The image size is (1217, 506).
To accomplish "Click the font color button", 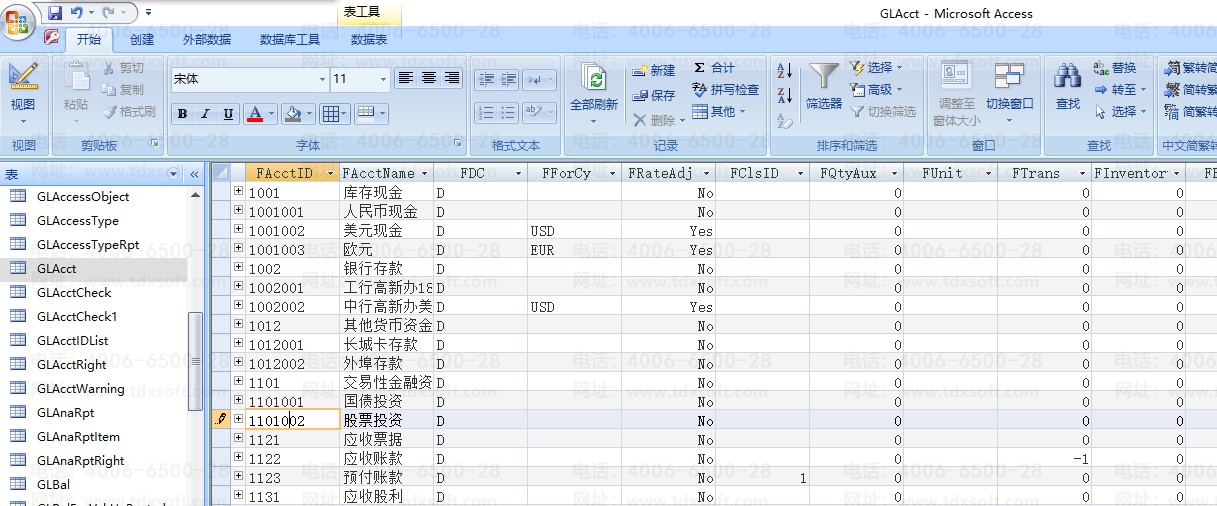I will point(254,114).
